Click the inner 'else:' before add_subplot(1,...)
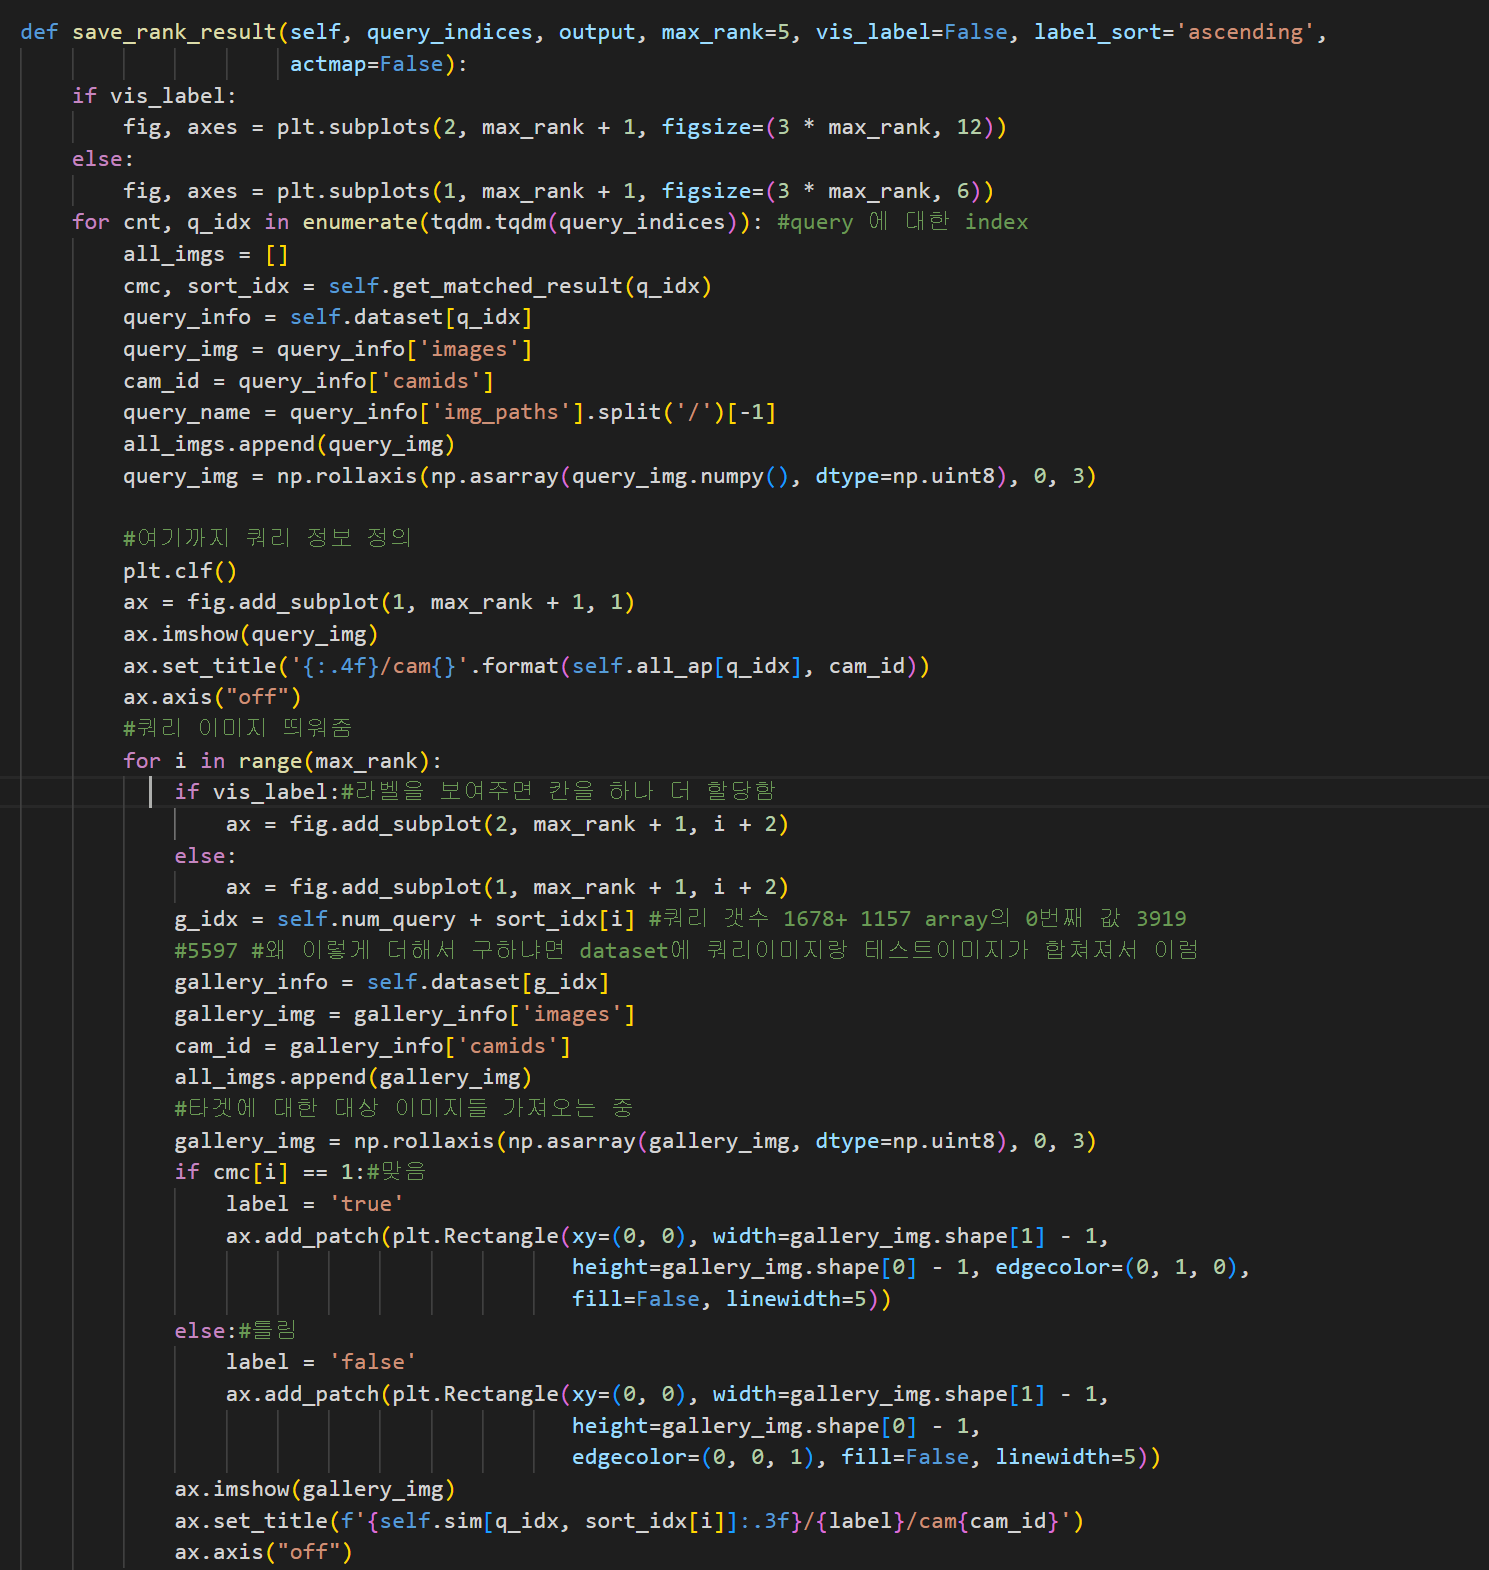The width and height of the screenshot is (1489, 1570). click(206, 856)
